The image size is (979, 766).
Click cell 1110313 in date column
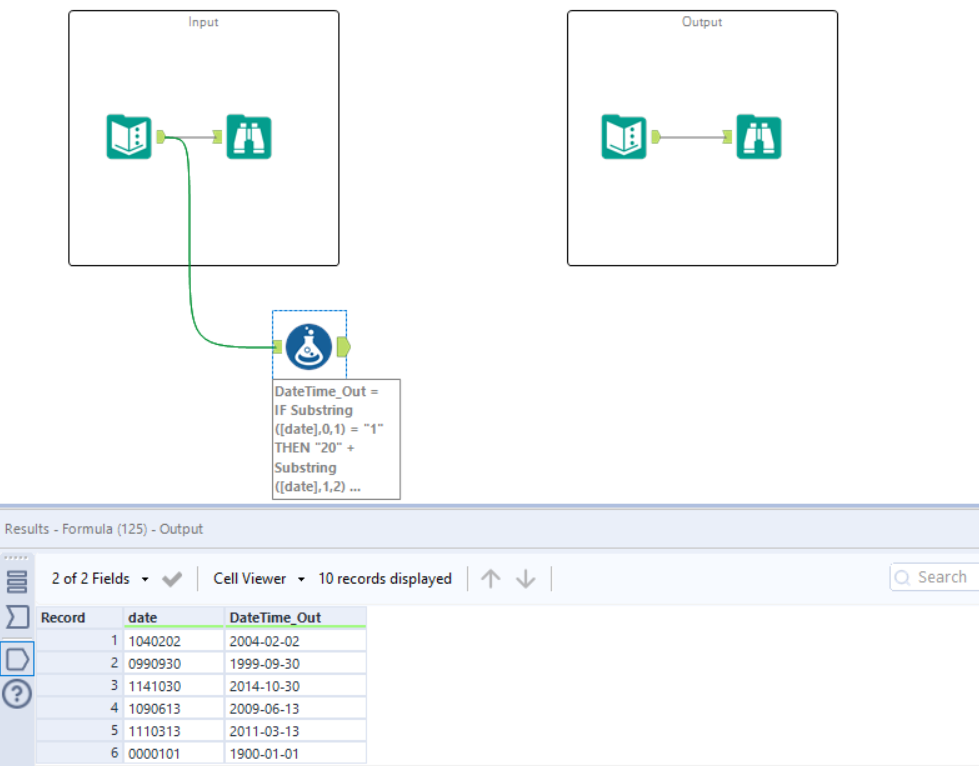[x=174, y=731]
